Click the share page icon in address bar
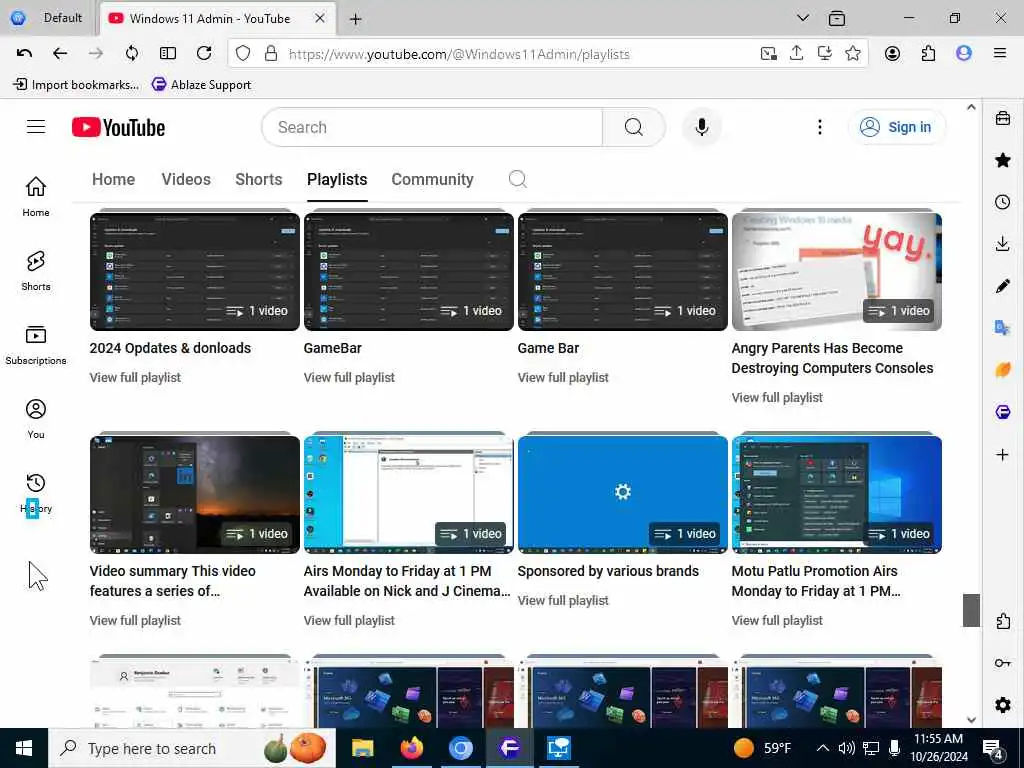This screenshot has height=768, width=1024. click(796, 54)
